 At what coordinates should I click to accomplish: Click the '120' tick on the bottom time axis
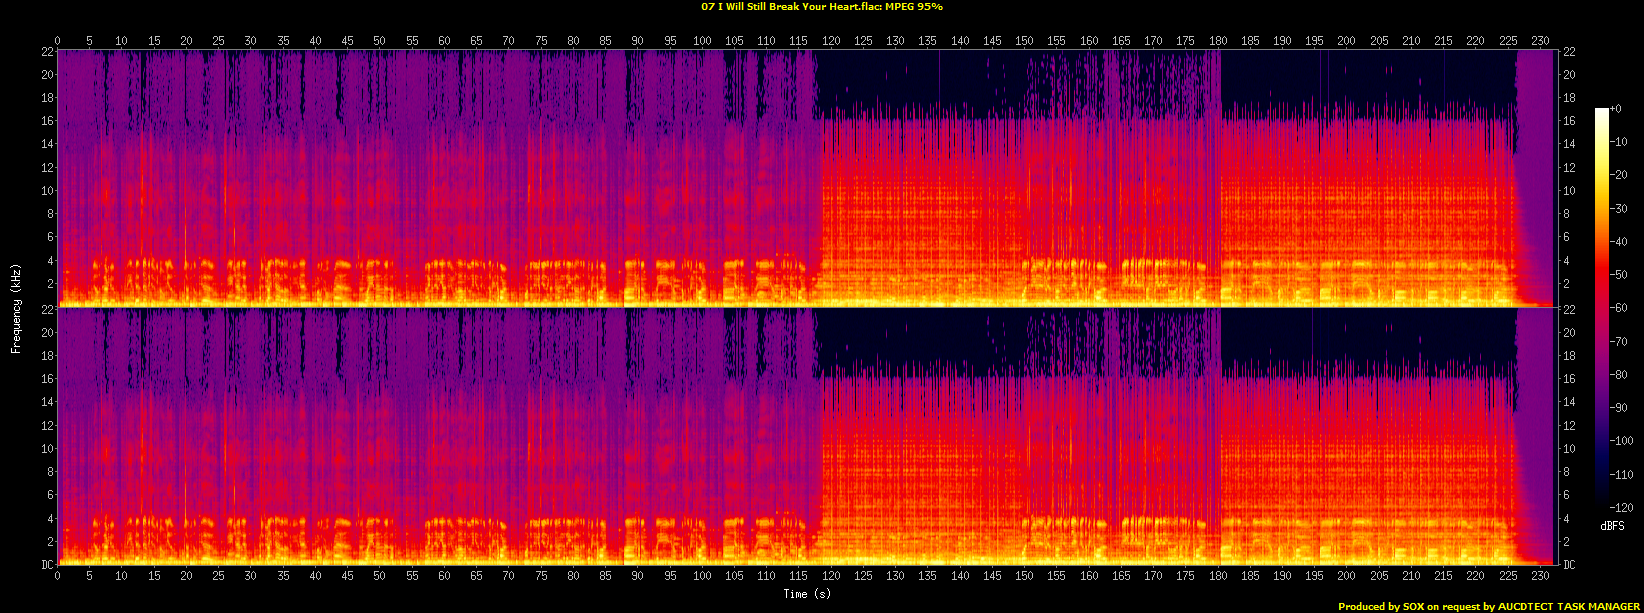[x=830, y=576]
